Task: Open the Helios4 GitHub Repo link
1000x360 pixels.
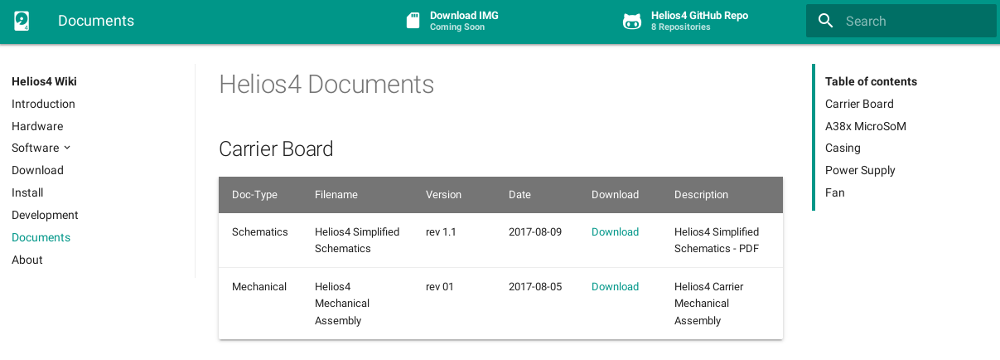Action: tap(686, 20)
